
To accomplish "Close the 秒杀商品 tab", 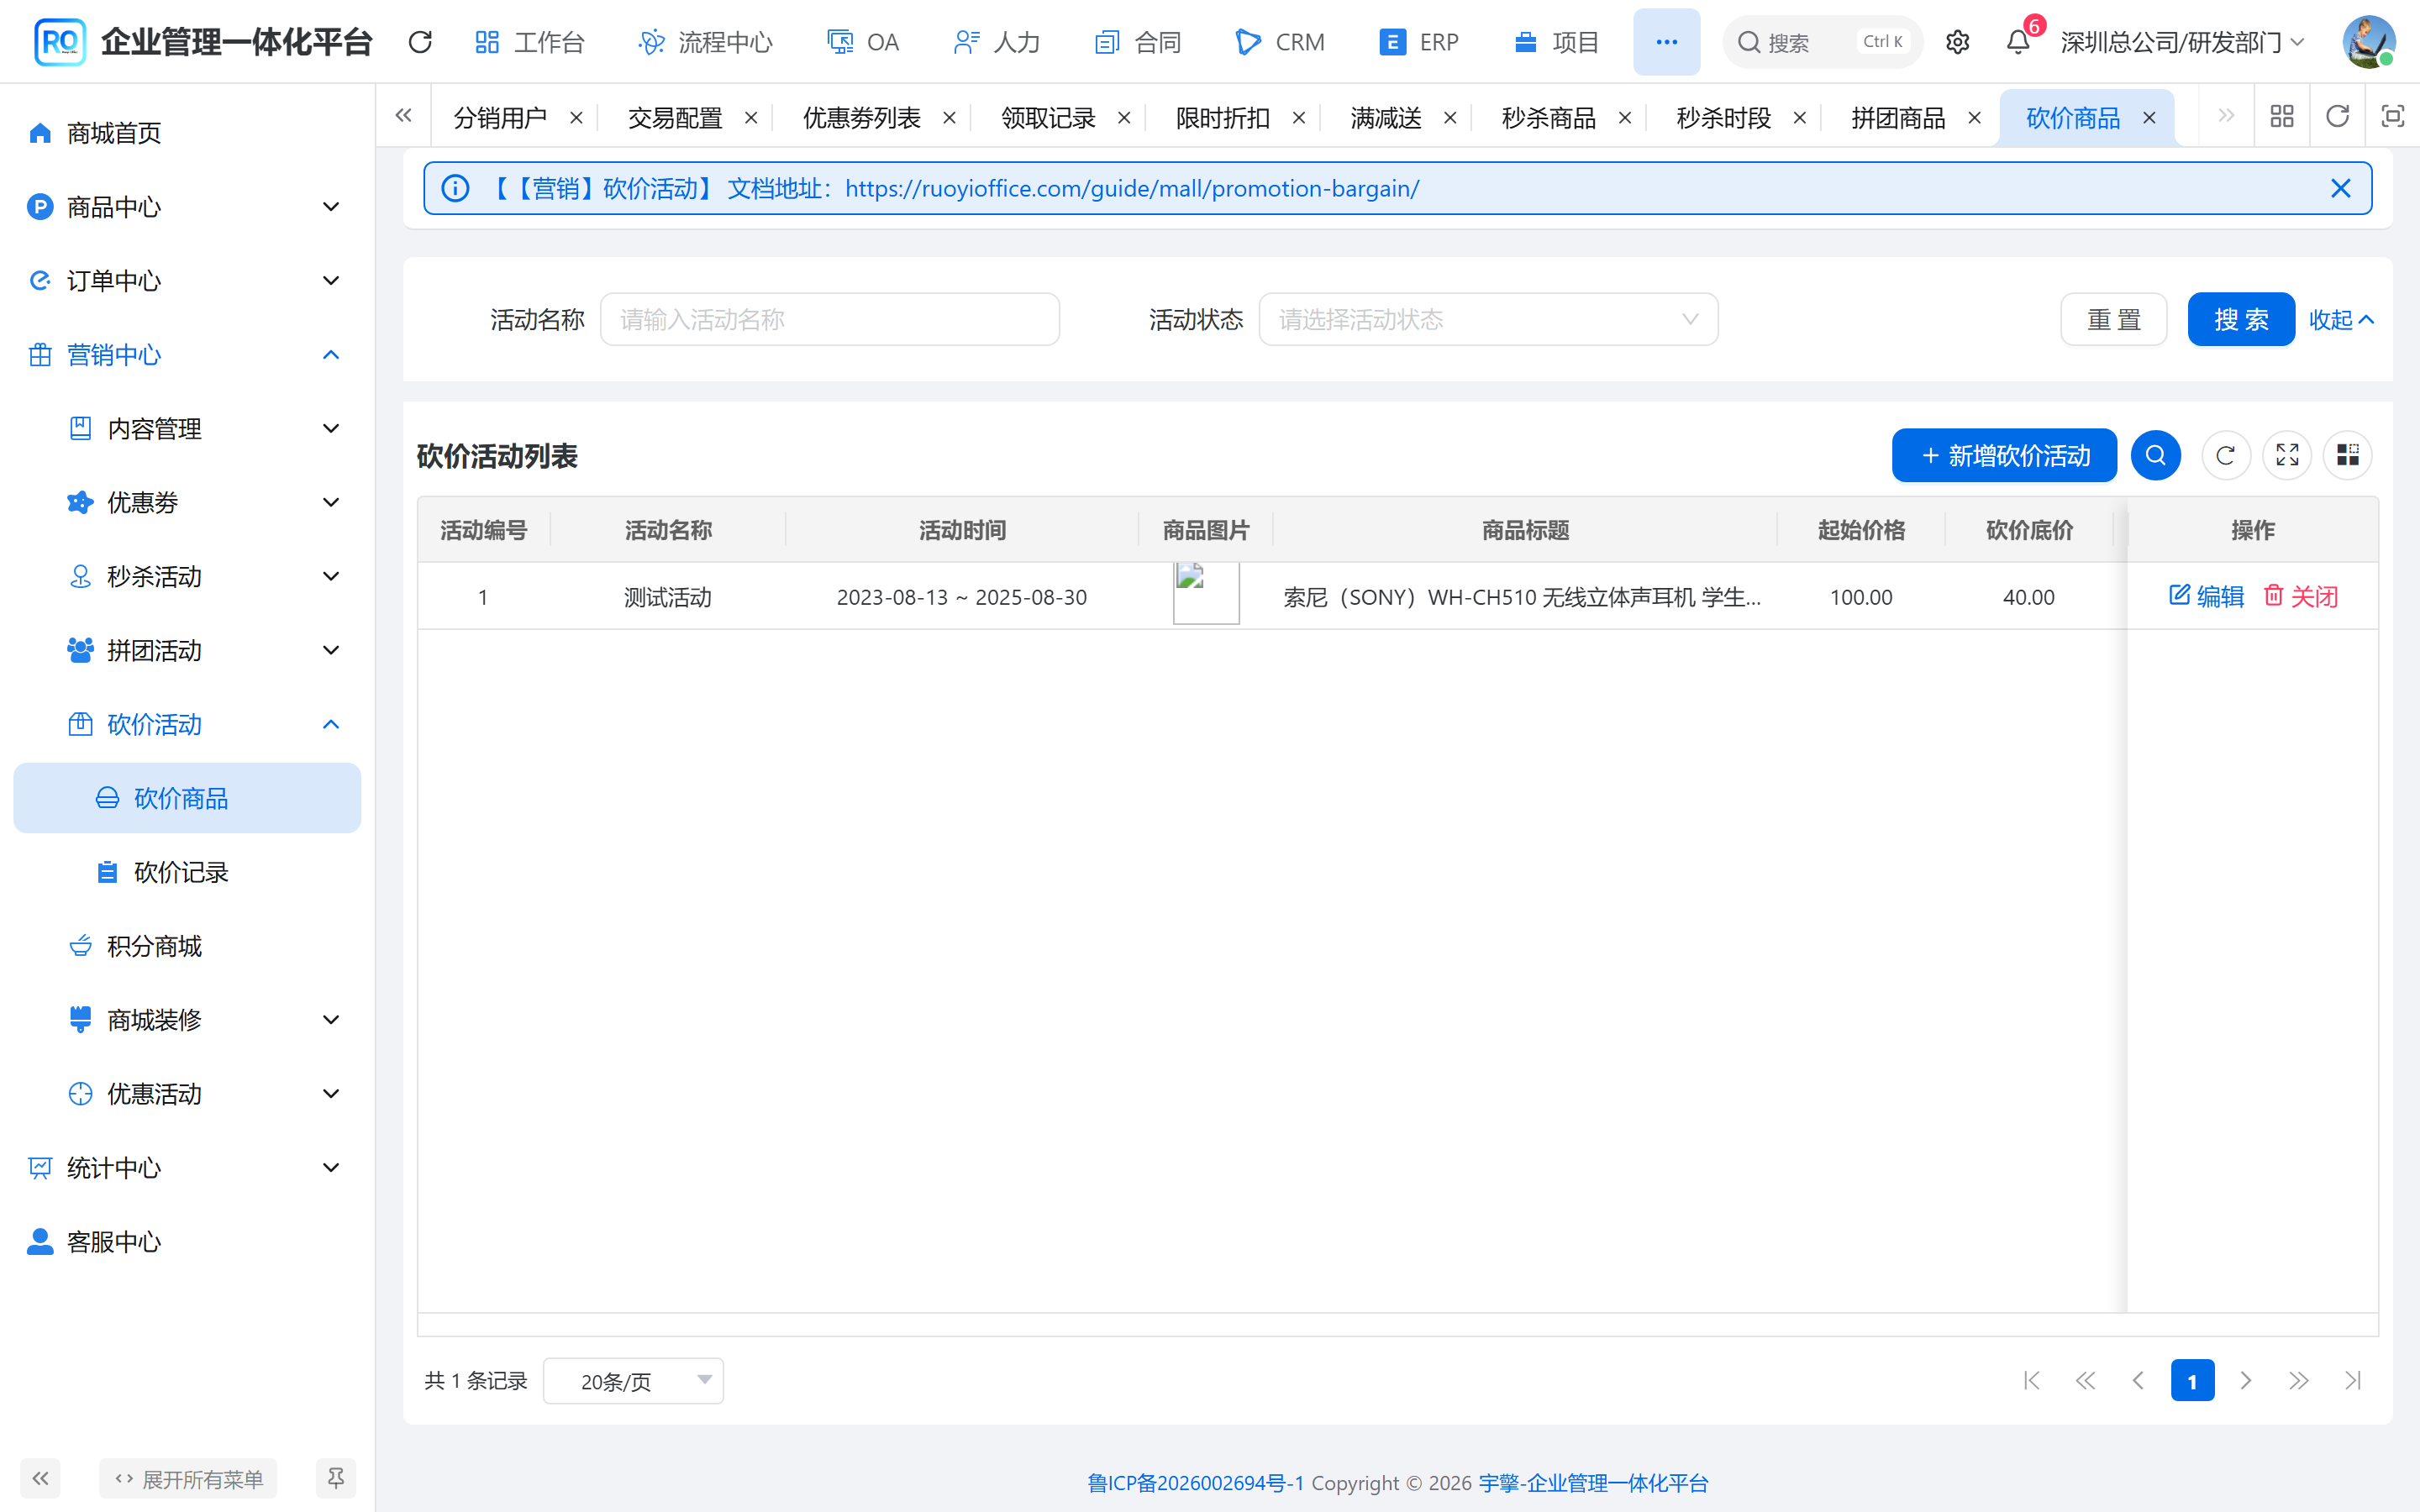I will pos(1625,118).
